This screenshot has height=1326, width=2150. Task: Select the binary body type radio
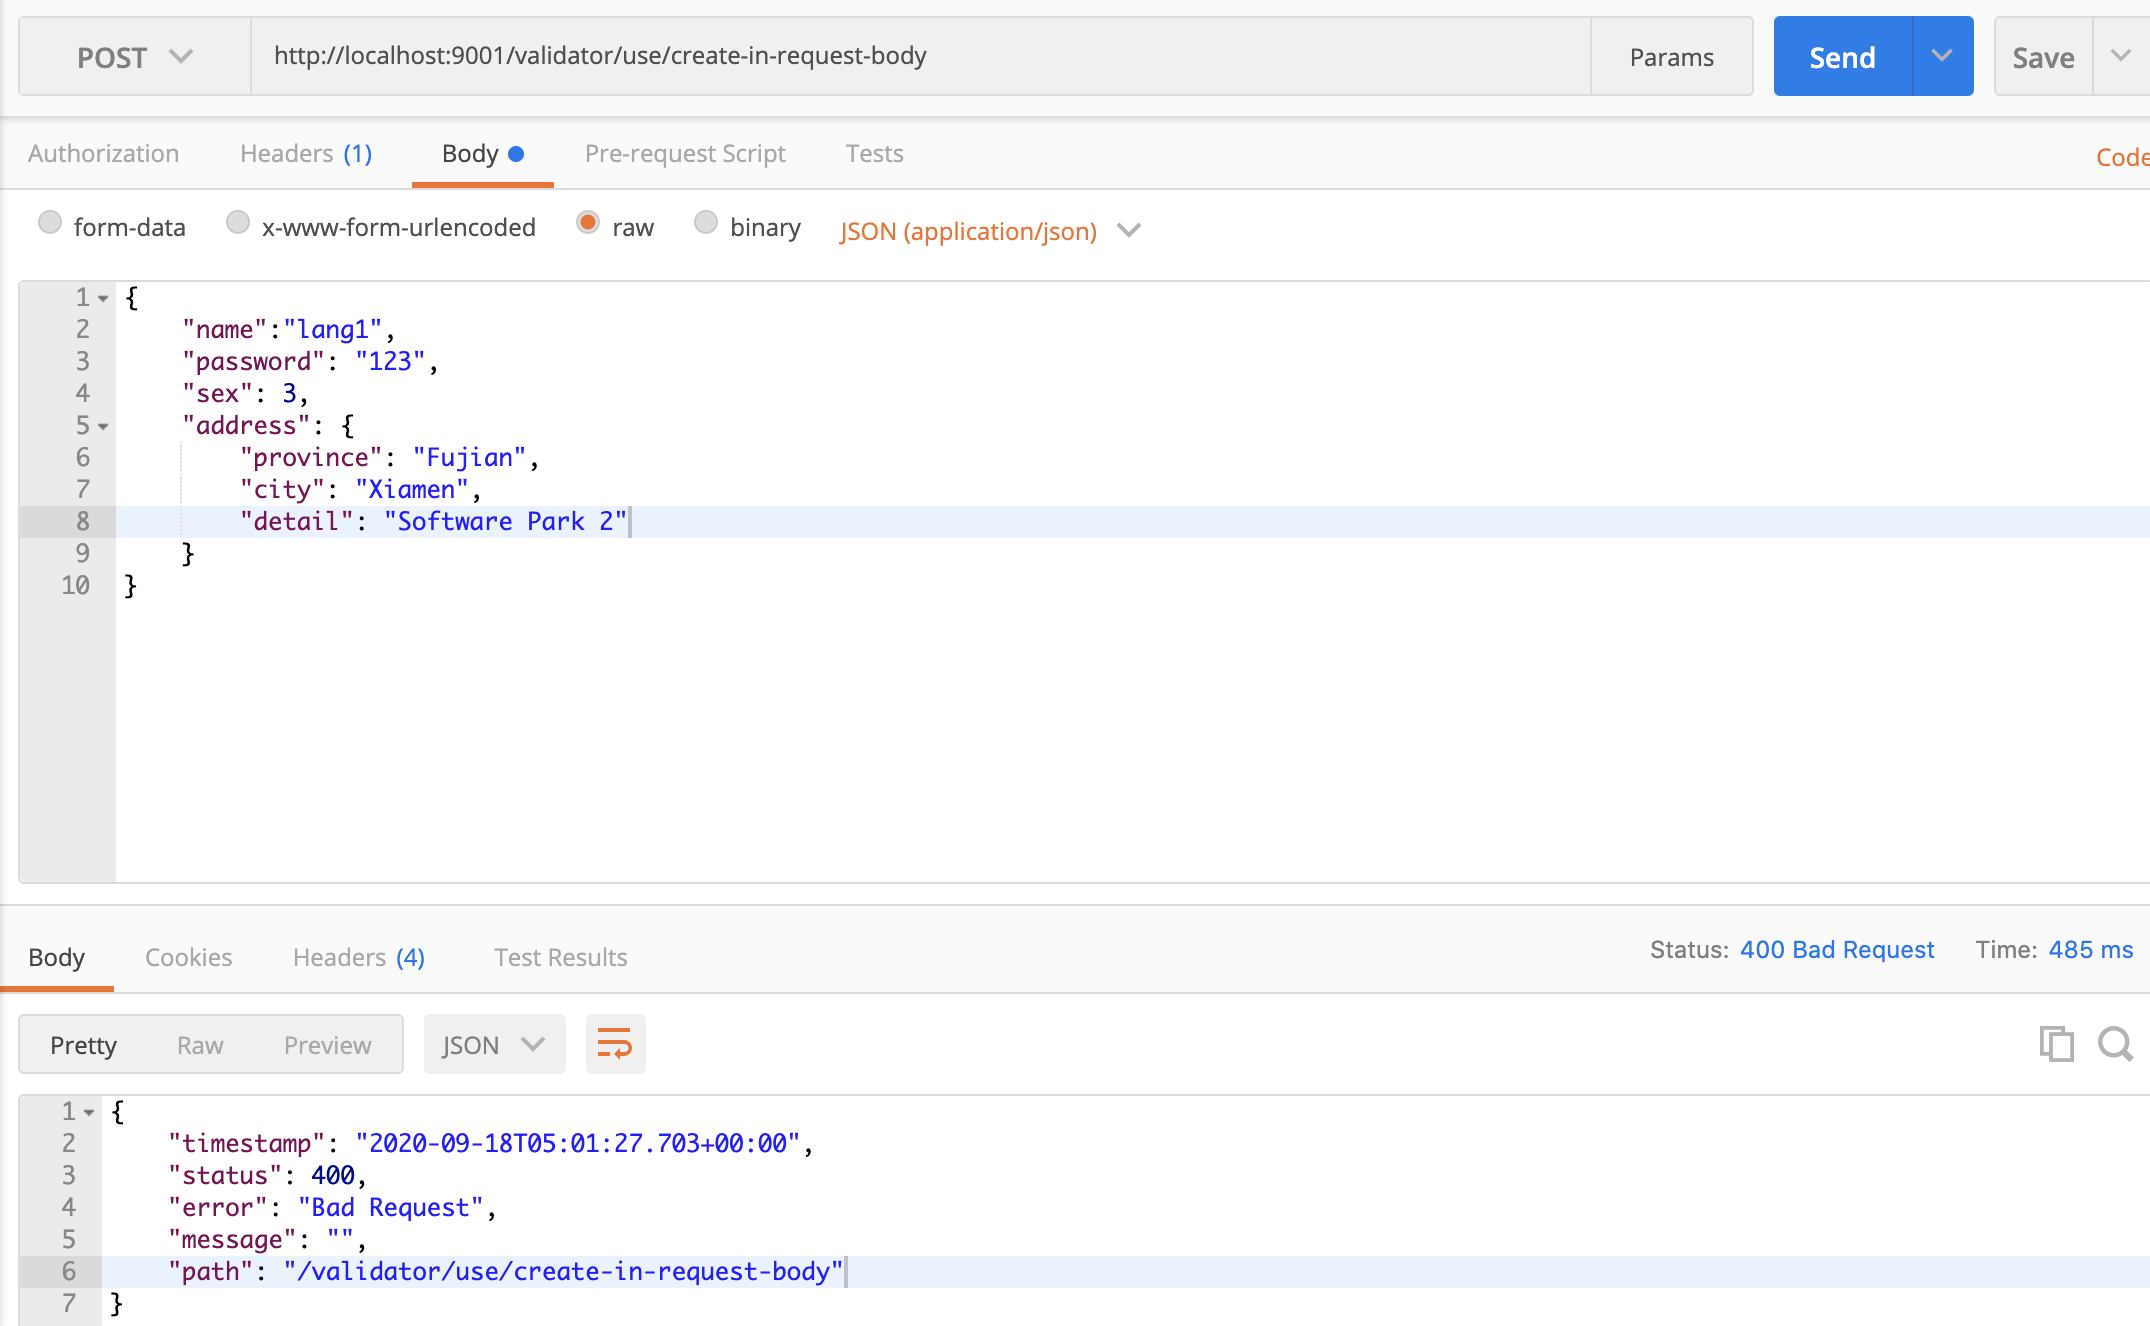[706, 223]
